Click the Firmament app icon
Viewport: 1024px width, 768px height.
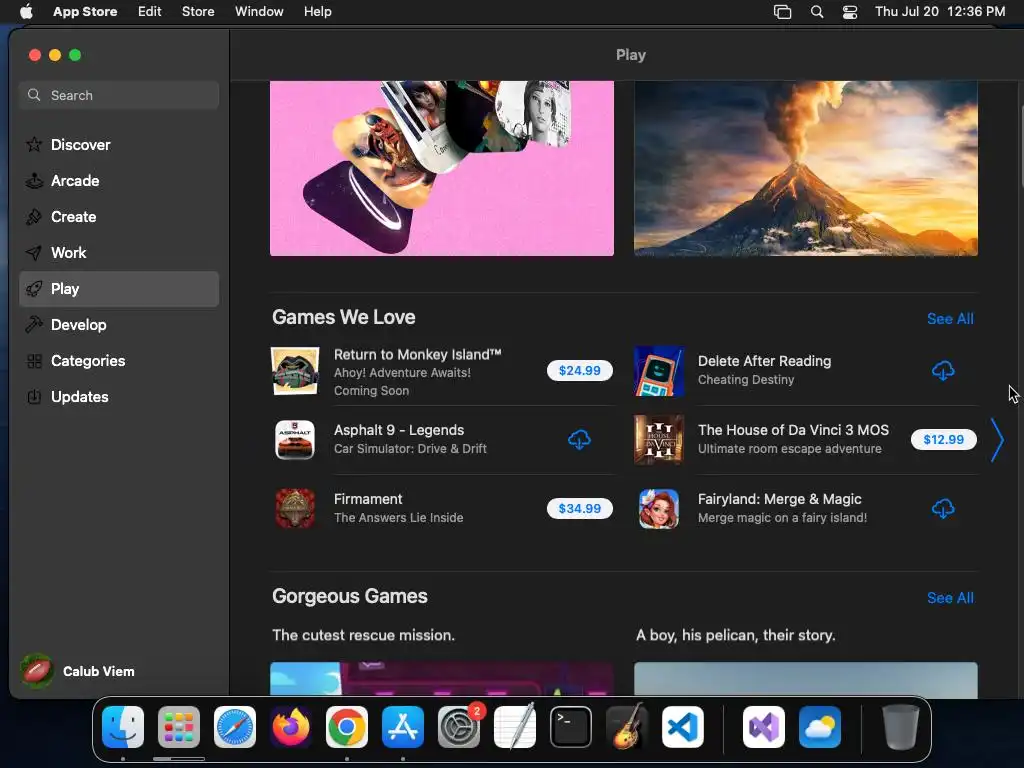point(295,508)
